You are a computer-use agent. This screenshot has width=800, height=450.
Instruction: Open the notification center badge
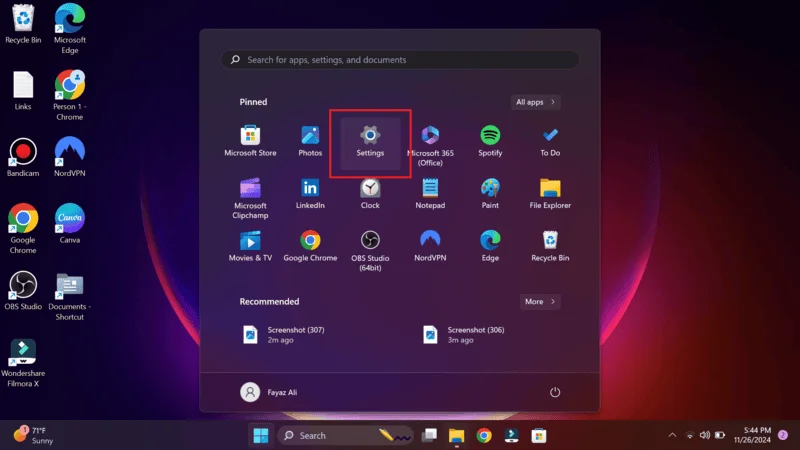pyautogui.click(x=783, y=435)
